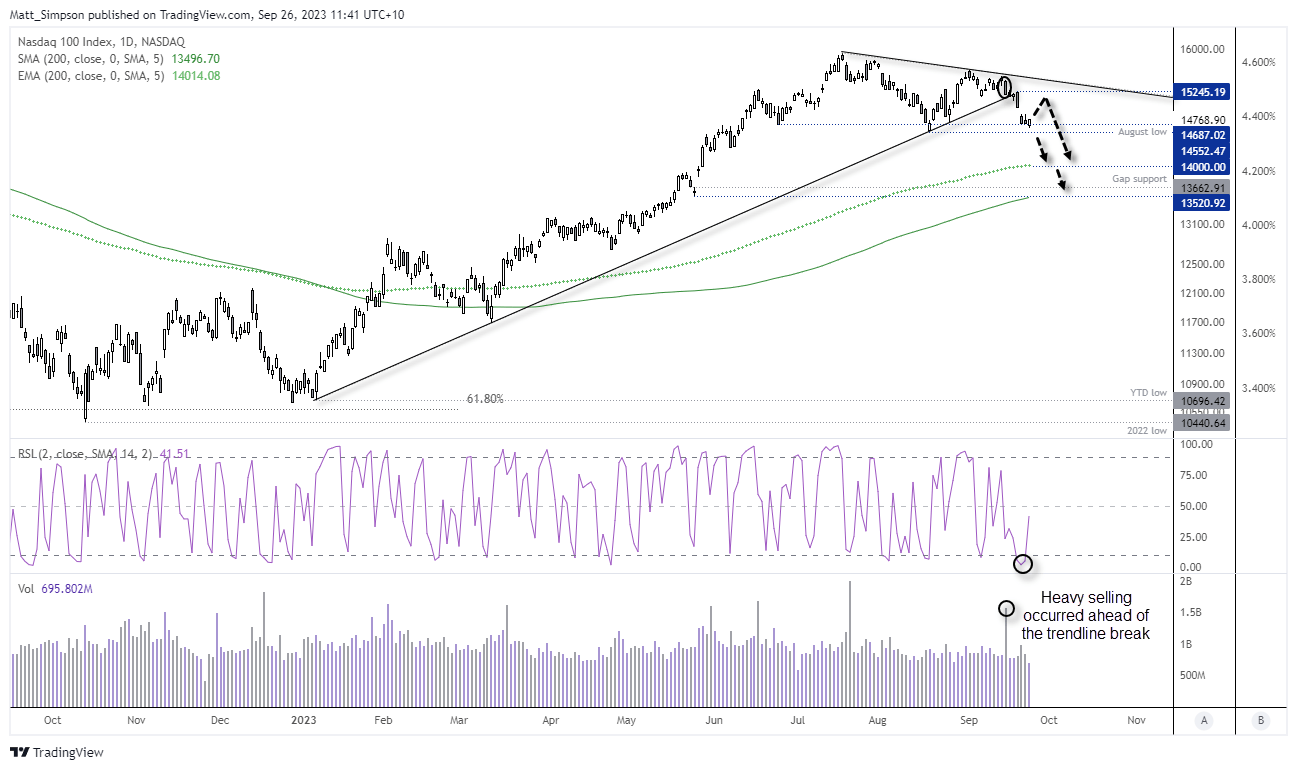Screen dimensions: 1297x770
Task: Click the 13520.92 price label
Action: [1203, 203]
